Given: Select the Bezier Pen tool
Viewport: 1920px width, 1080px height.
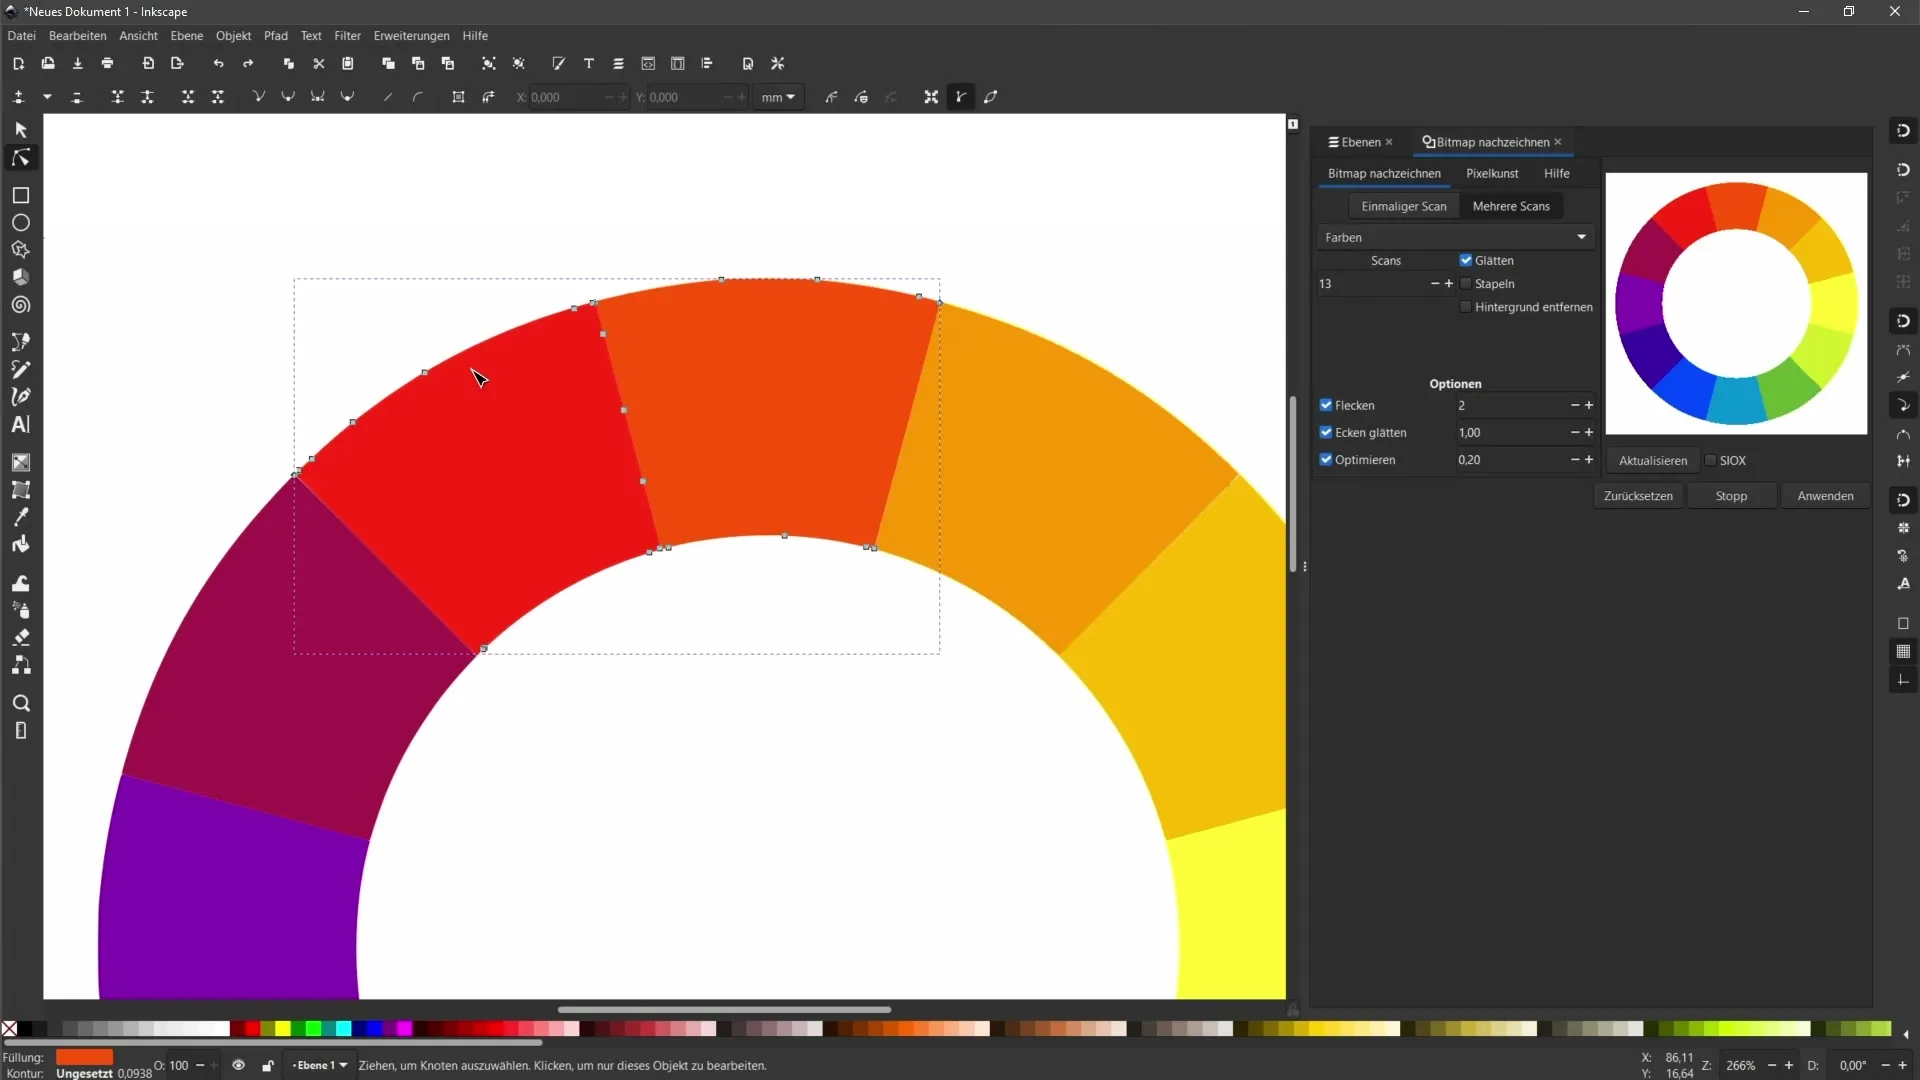Looking at the screenshot, I should tap(20, 396).
